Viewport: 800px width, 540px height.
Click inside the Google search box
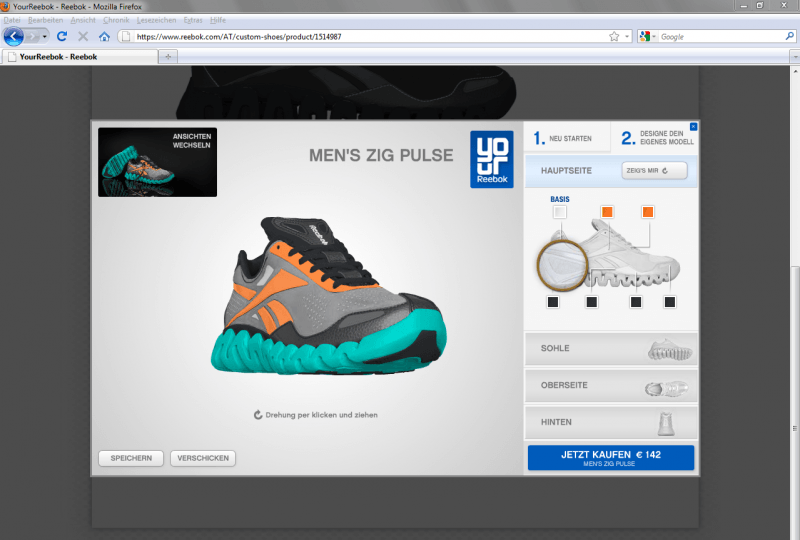tap(721, 37)
